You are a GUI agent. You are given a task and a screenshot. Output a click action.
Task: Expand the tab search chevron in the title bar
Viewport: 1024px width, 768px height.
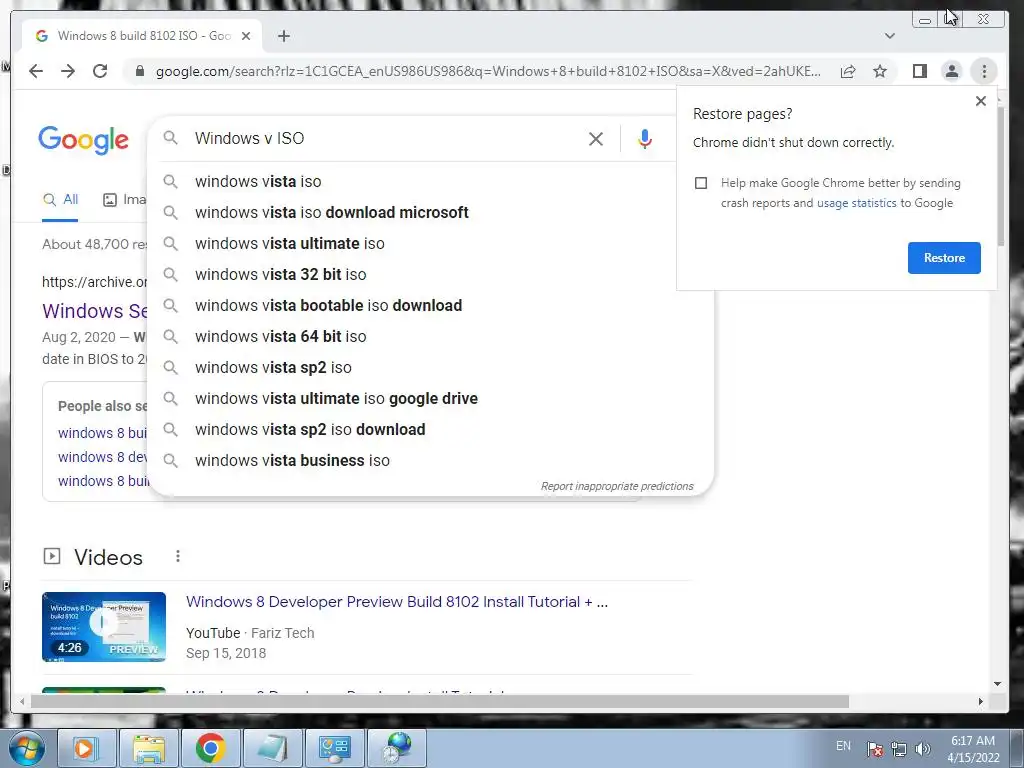coord(889,36)
